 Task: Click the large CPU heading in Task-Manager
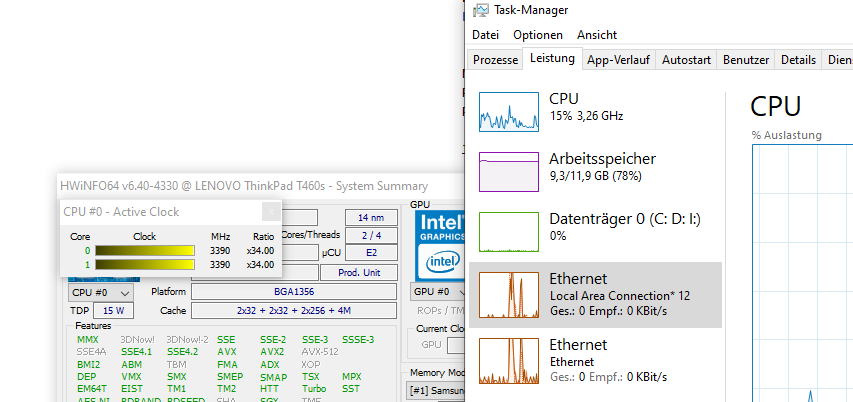pos(775,107)
